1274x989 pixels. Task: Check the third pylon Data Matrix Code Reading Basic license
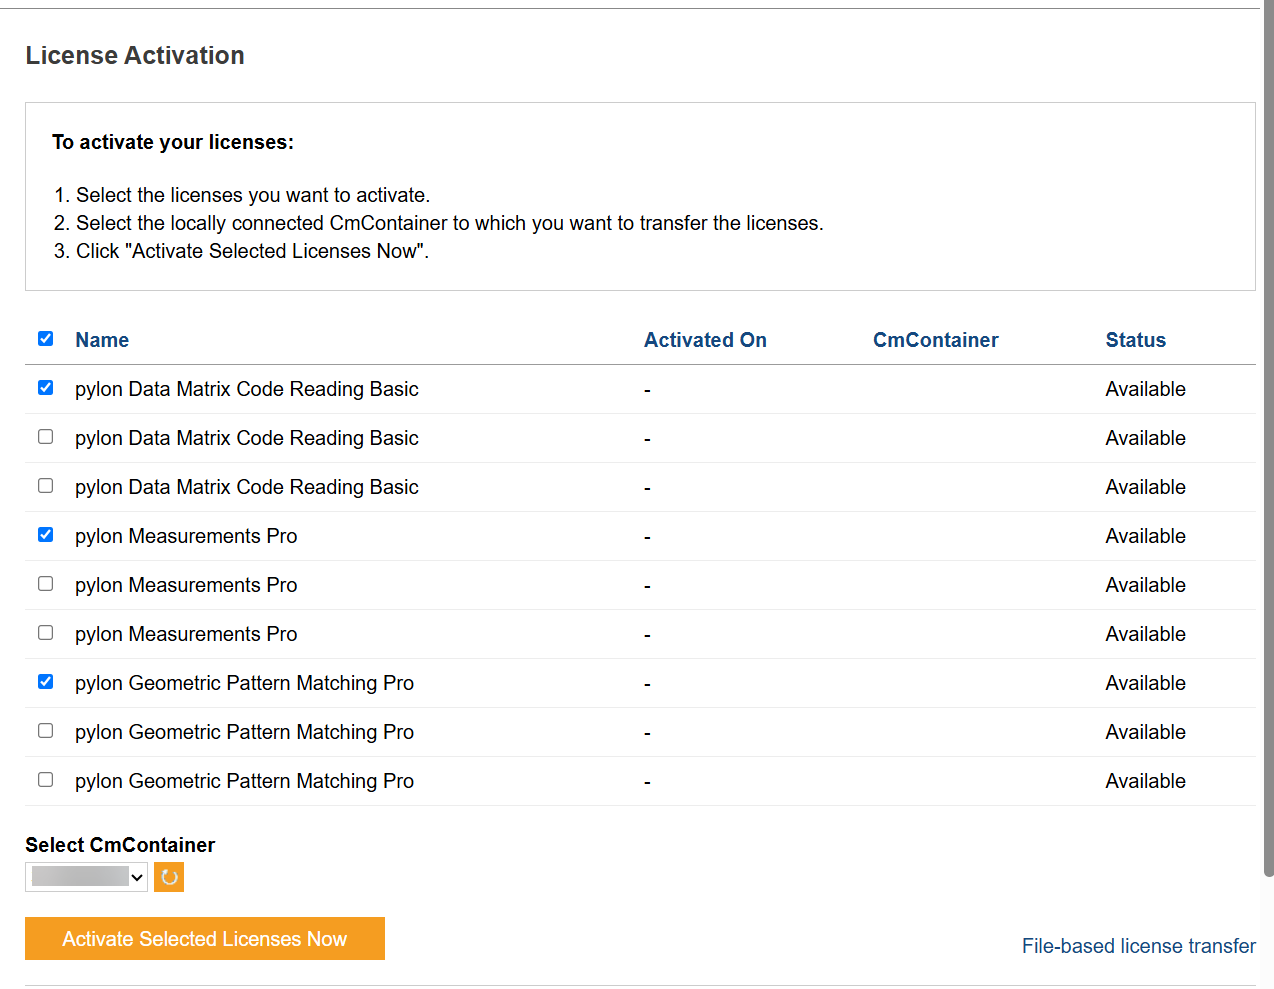pos(45,485)
